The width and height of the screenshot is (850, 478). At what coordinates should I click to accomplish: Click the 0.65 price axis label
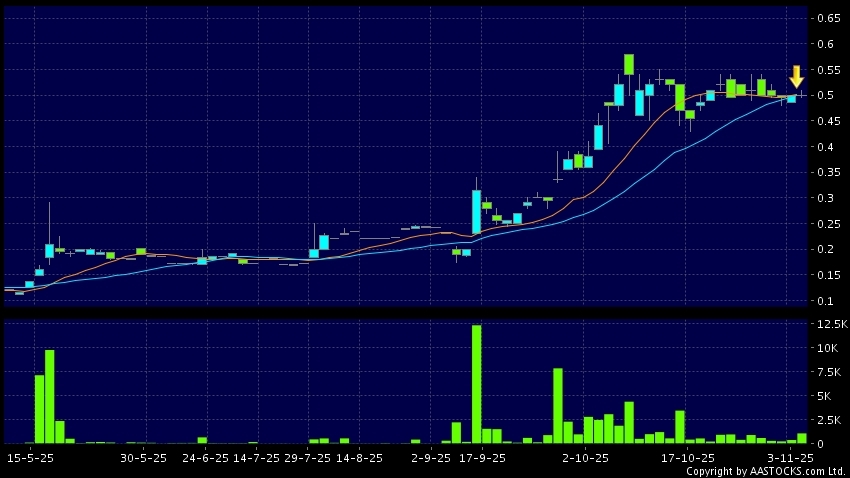pyautogui.click(x=831, y=19)
